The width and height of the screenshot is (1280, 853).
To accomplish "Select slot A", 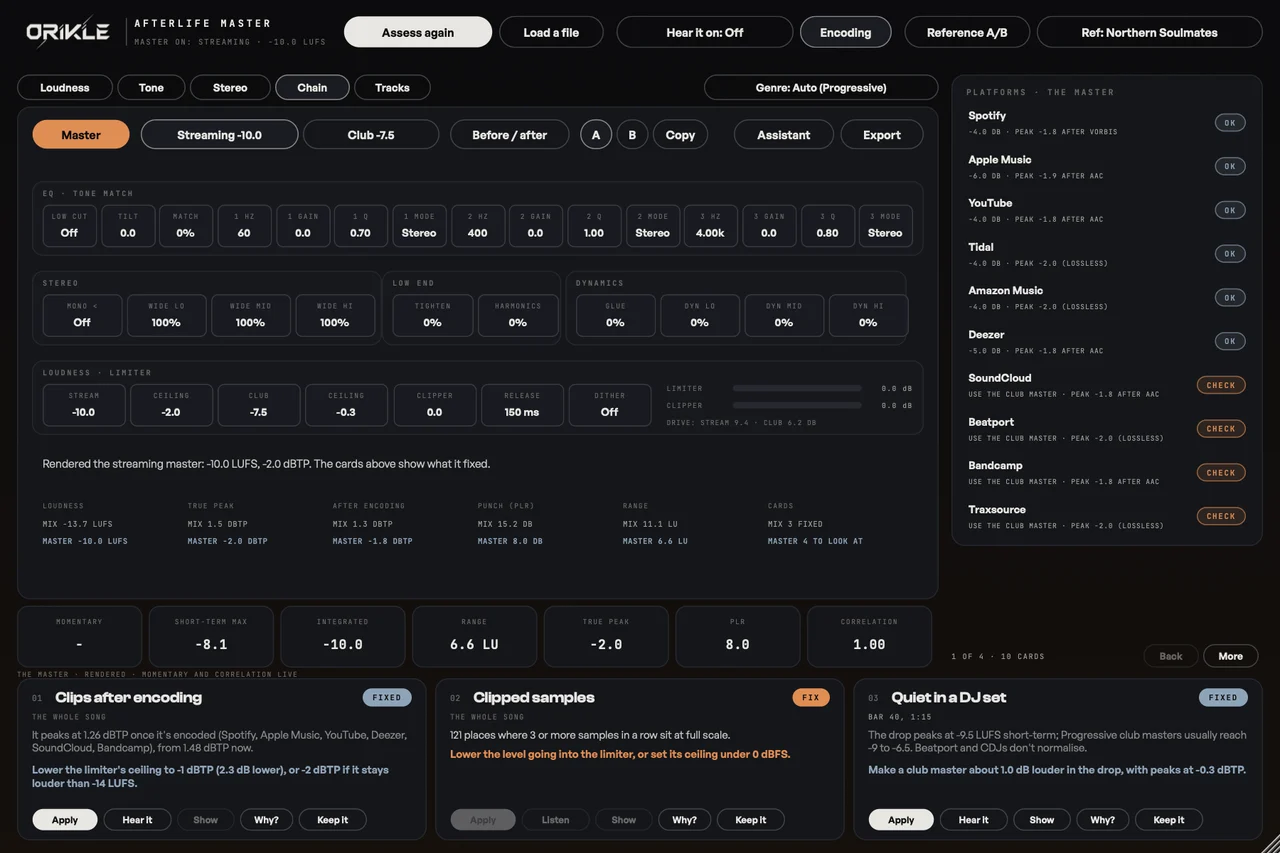I will click(x=596, y=134).
